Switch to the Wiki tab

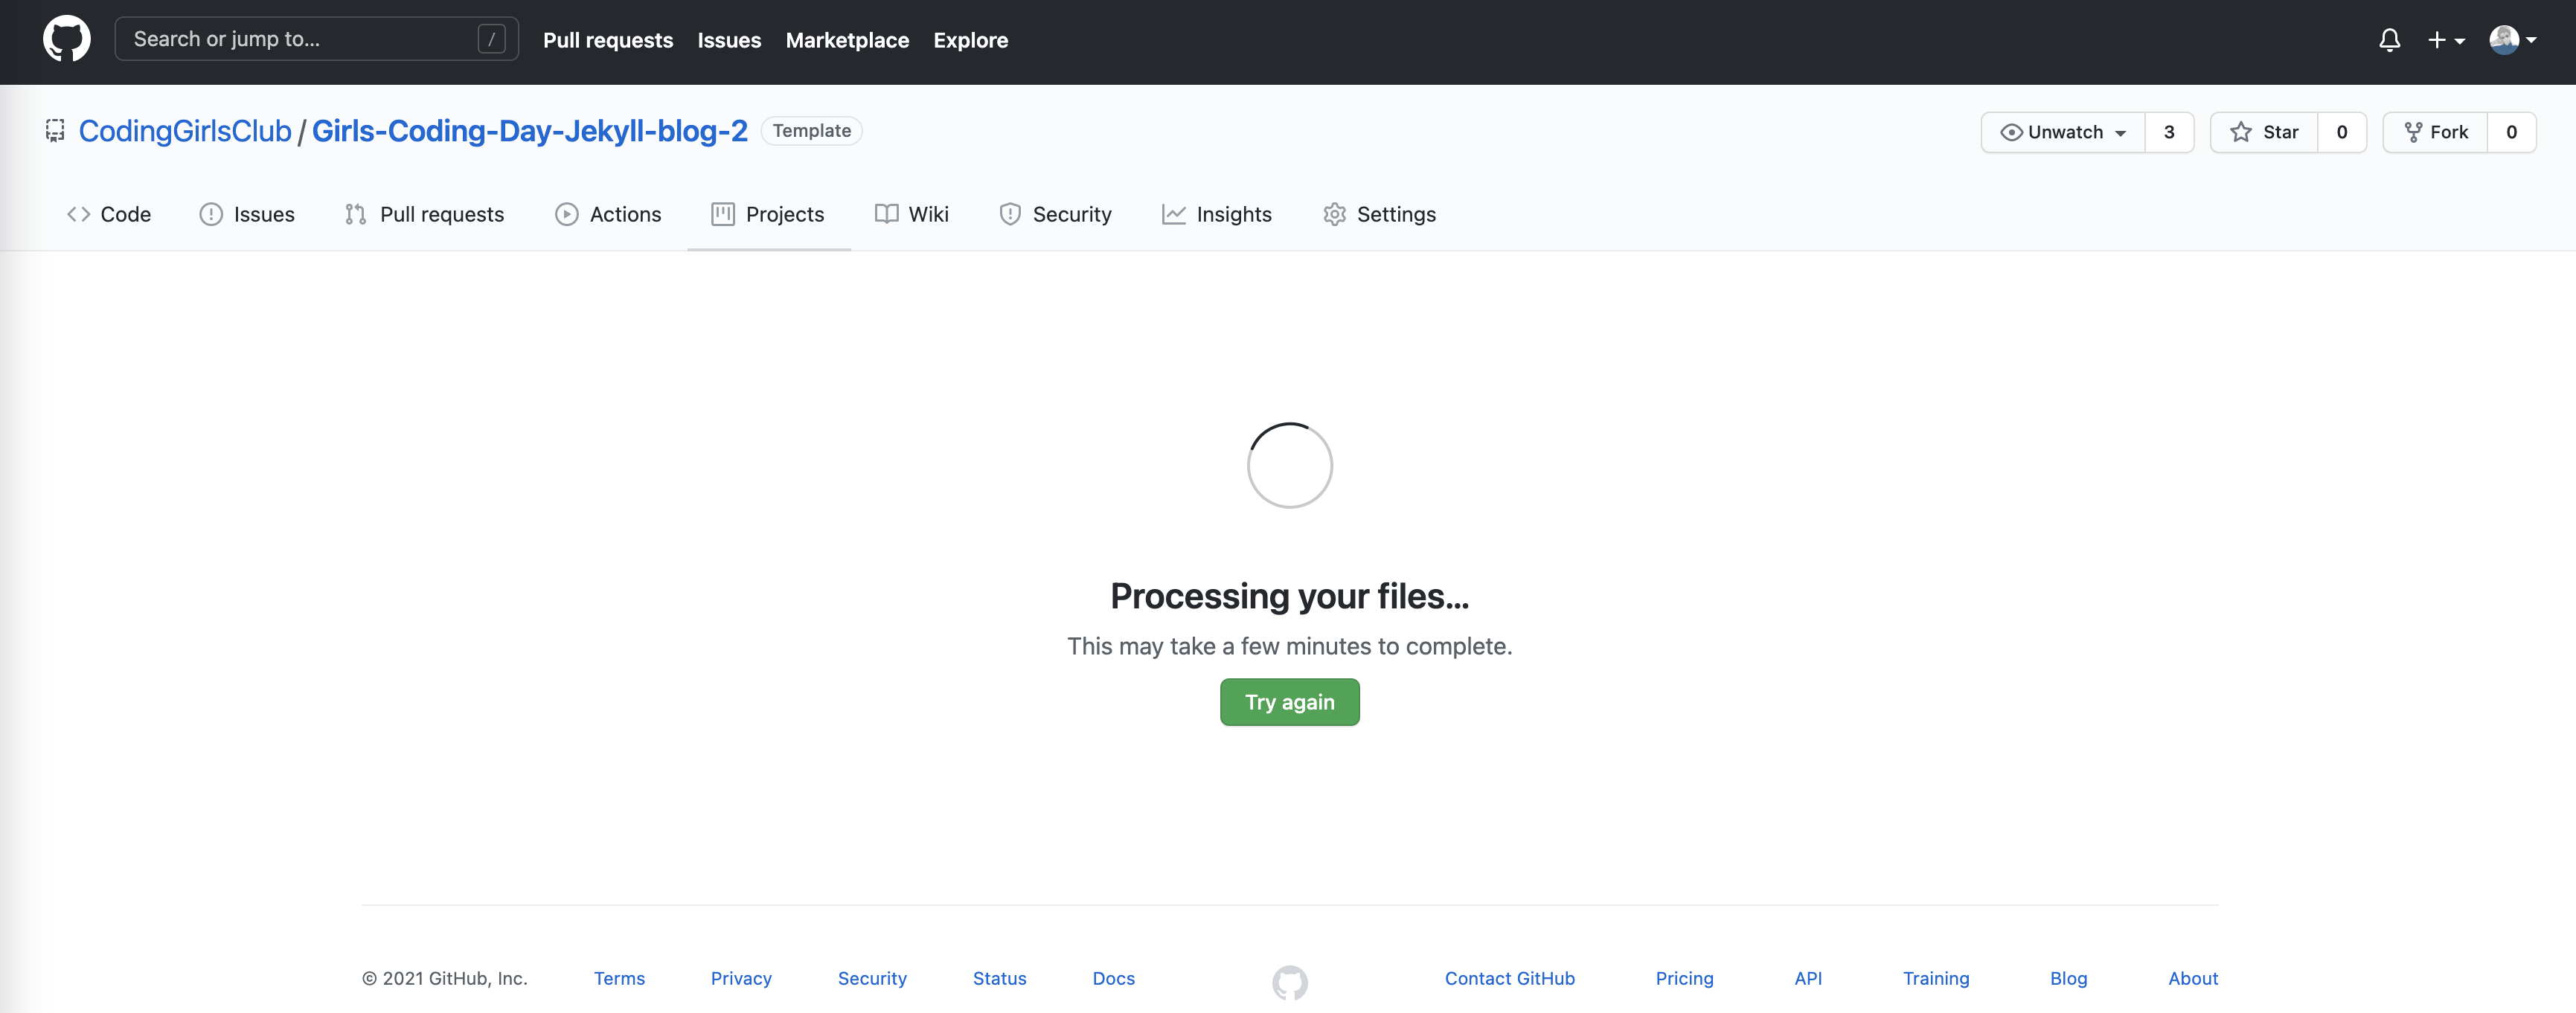(x=911, y=214)
